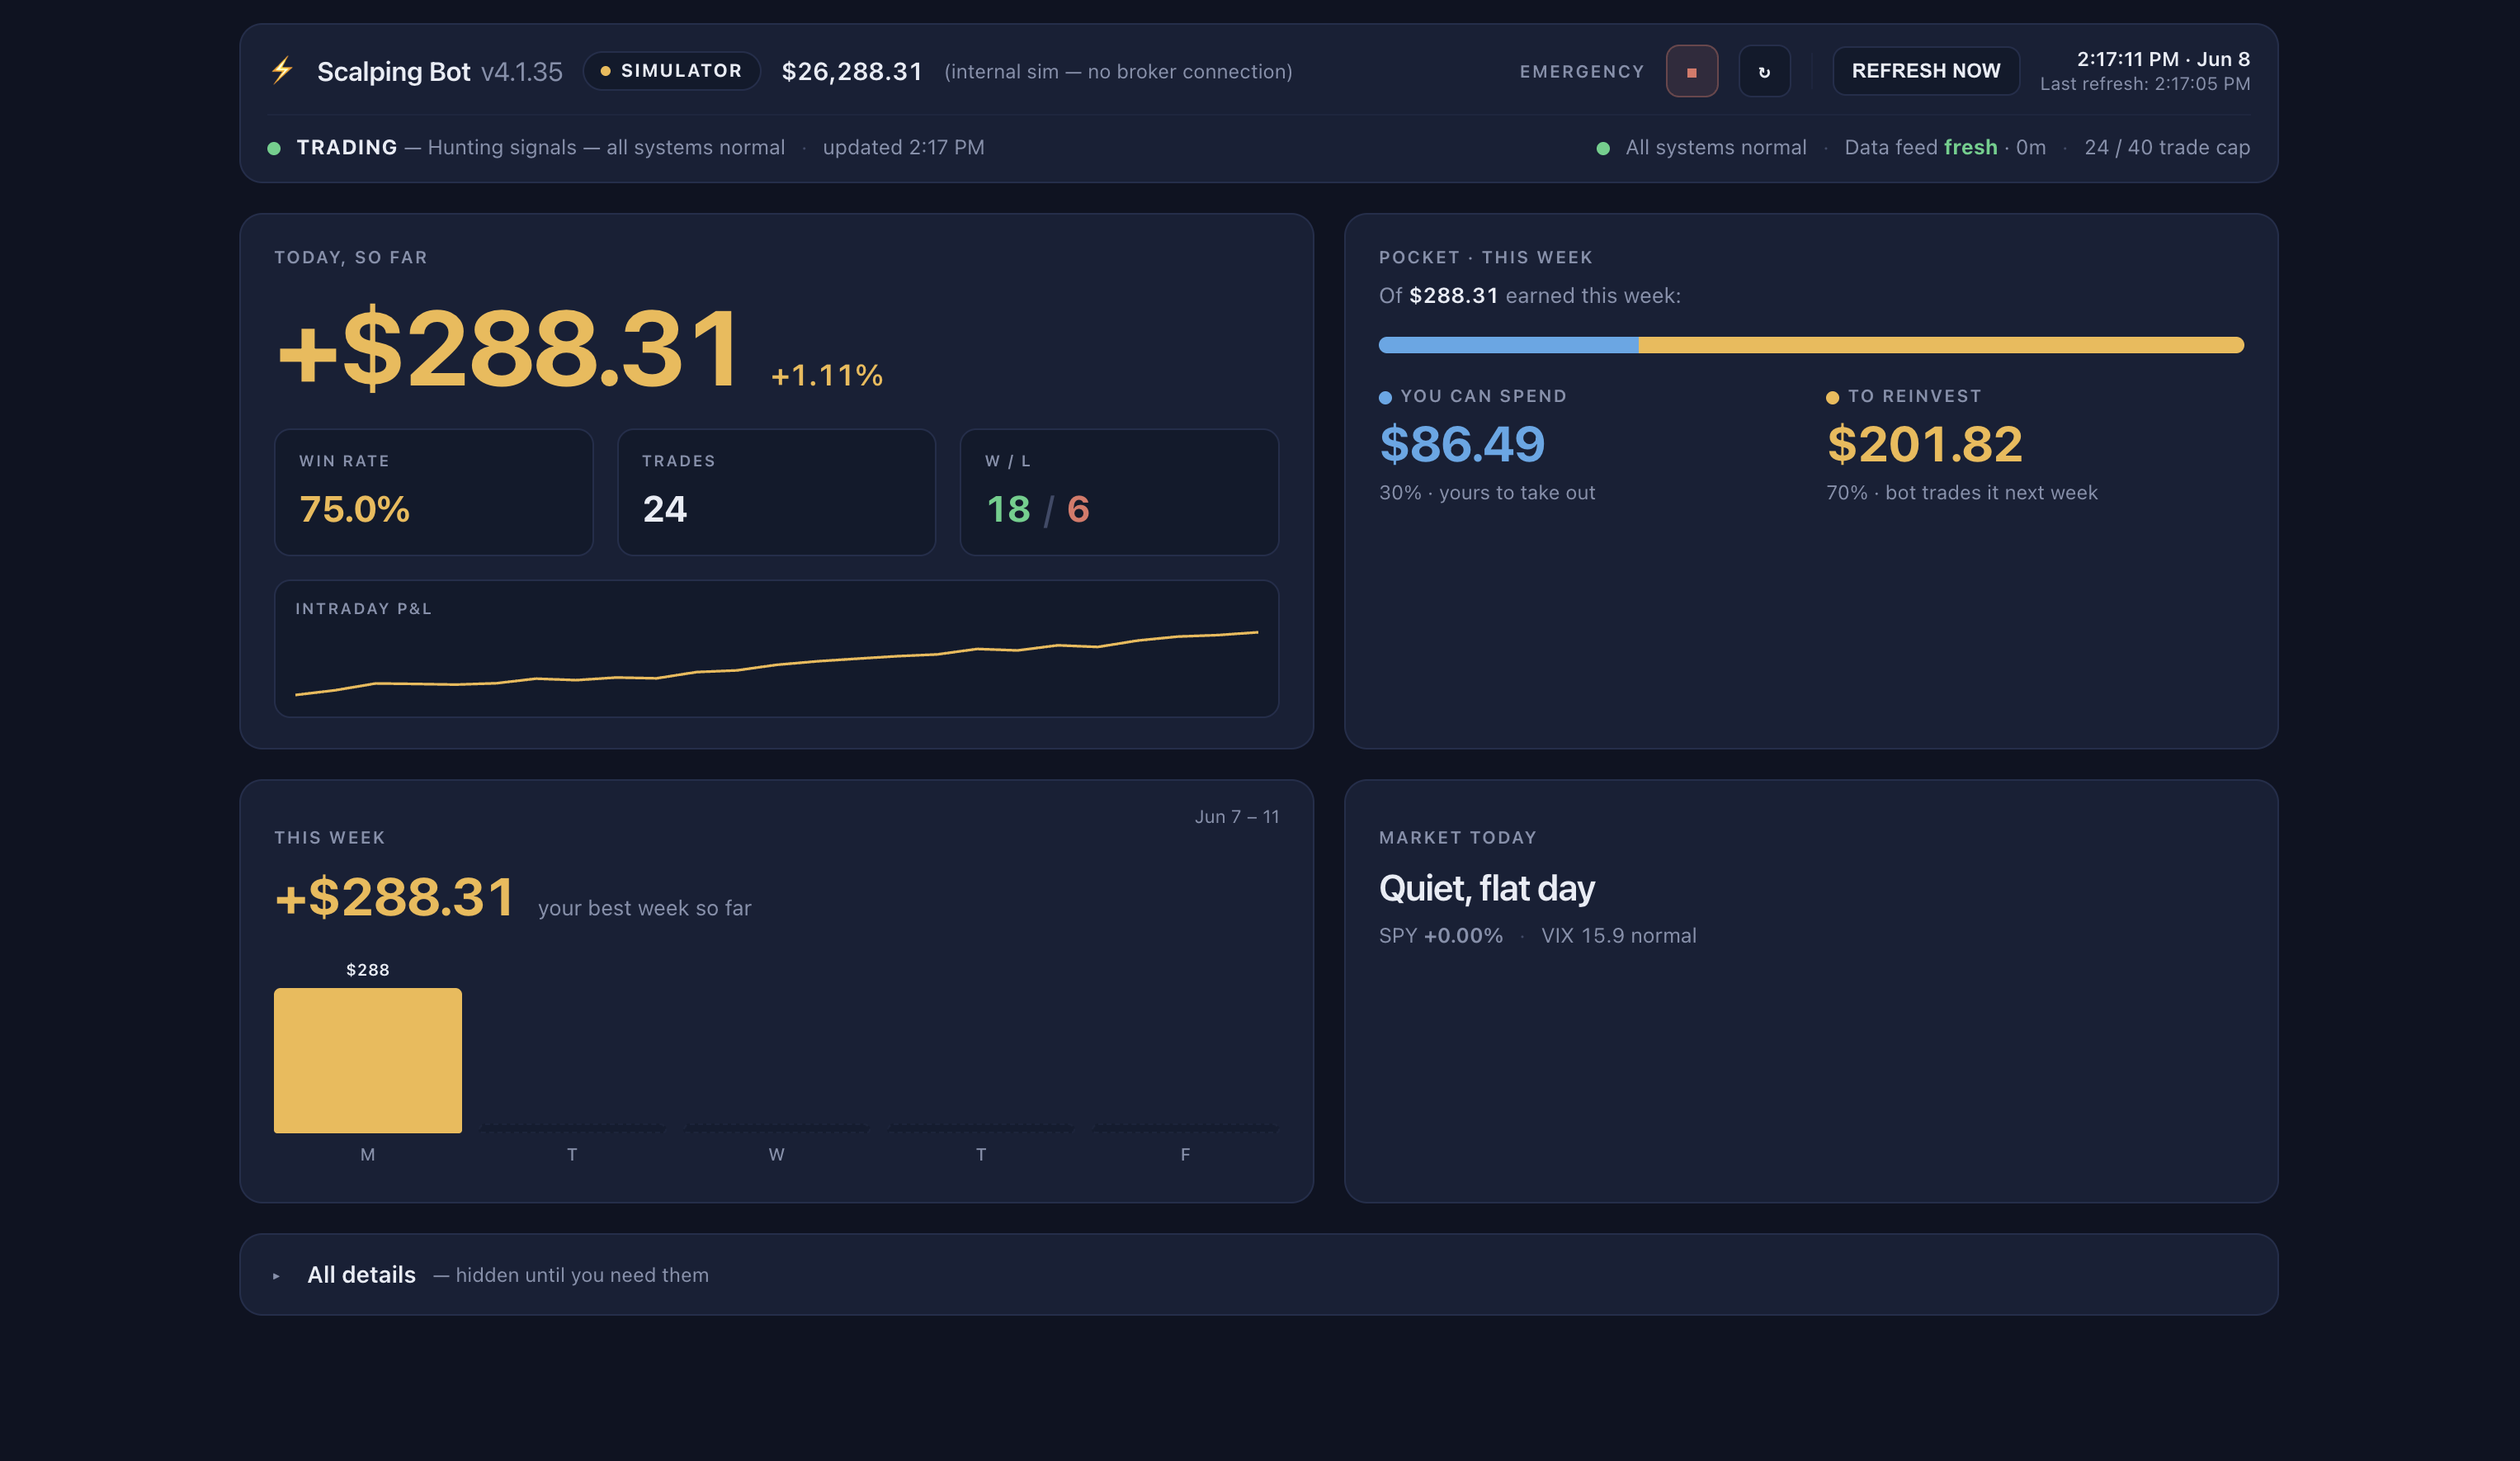
Task: Click the +1.11% daily percentage
Action: pyautogui.click(x=827, y=375)
